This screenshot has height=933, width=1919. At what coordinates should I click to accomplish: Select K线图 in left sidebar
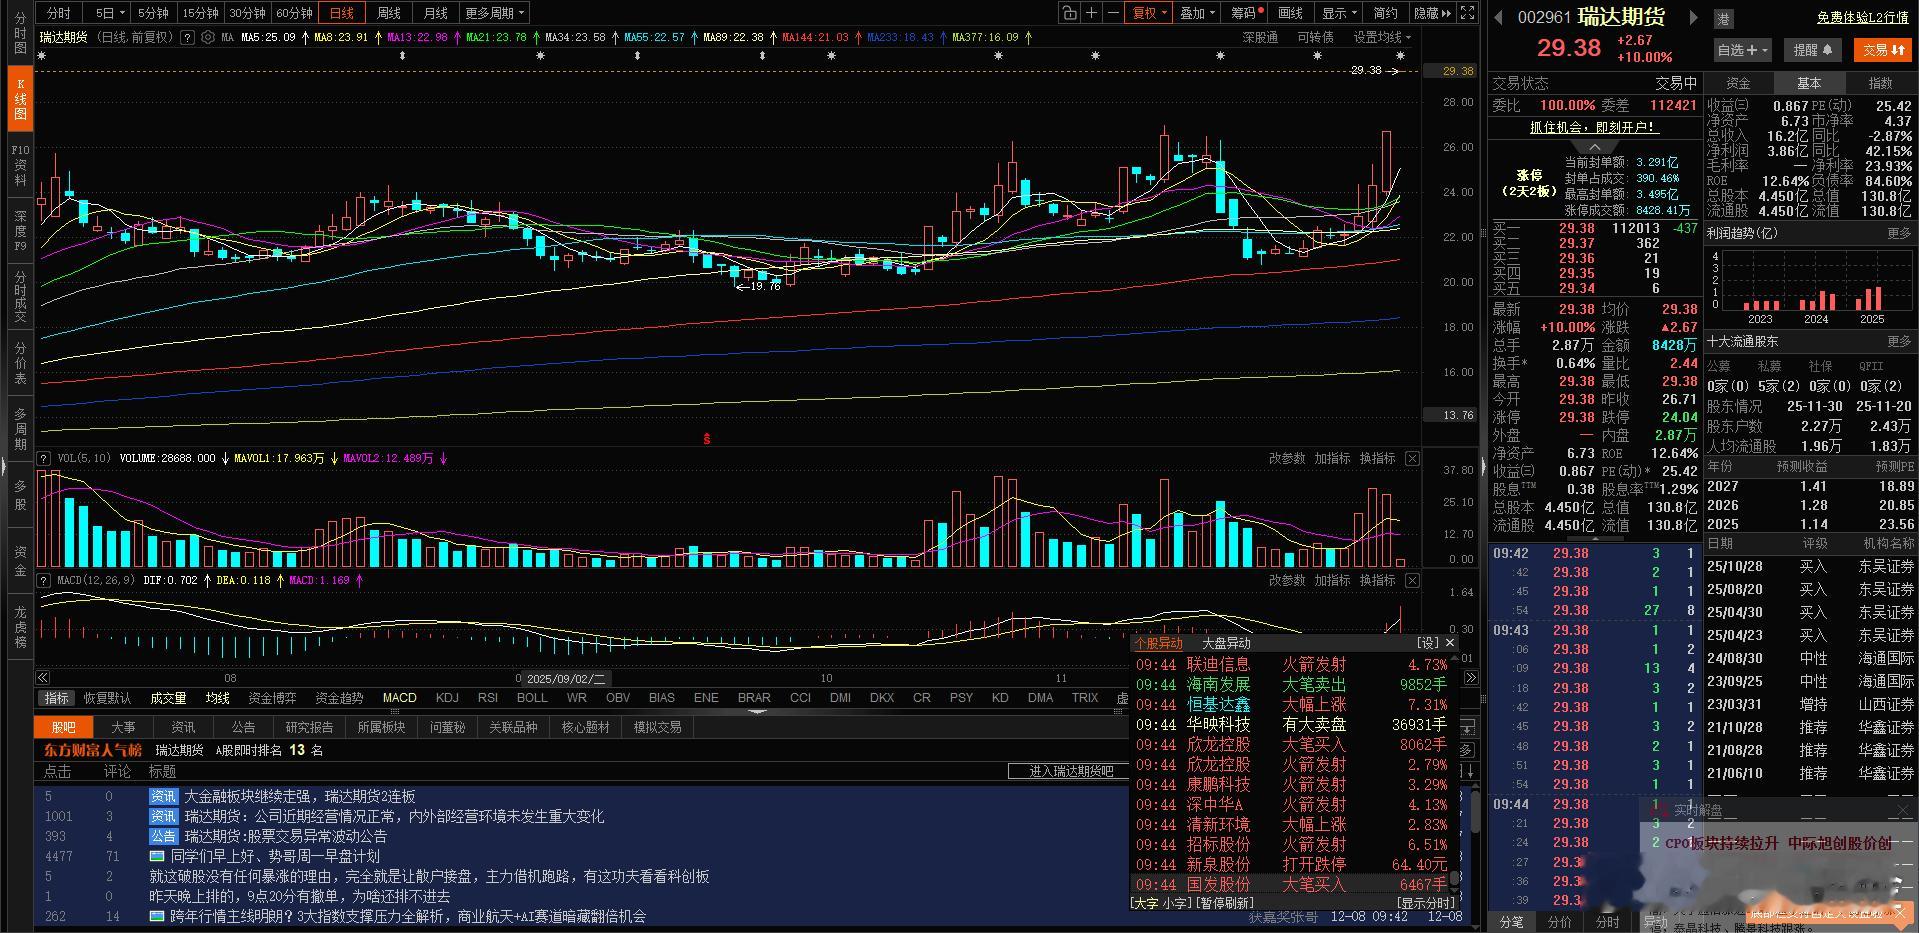20,99
